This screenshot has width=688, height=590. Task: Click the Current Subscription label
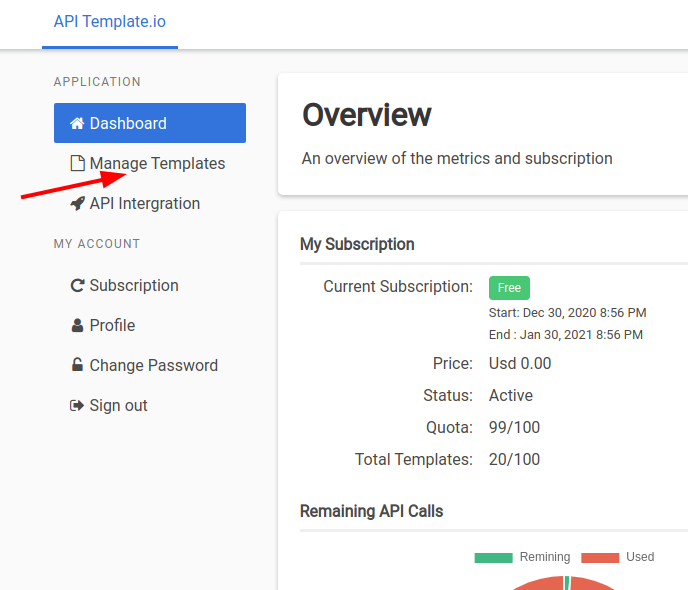[398, 286]
